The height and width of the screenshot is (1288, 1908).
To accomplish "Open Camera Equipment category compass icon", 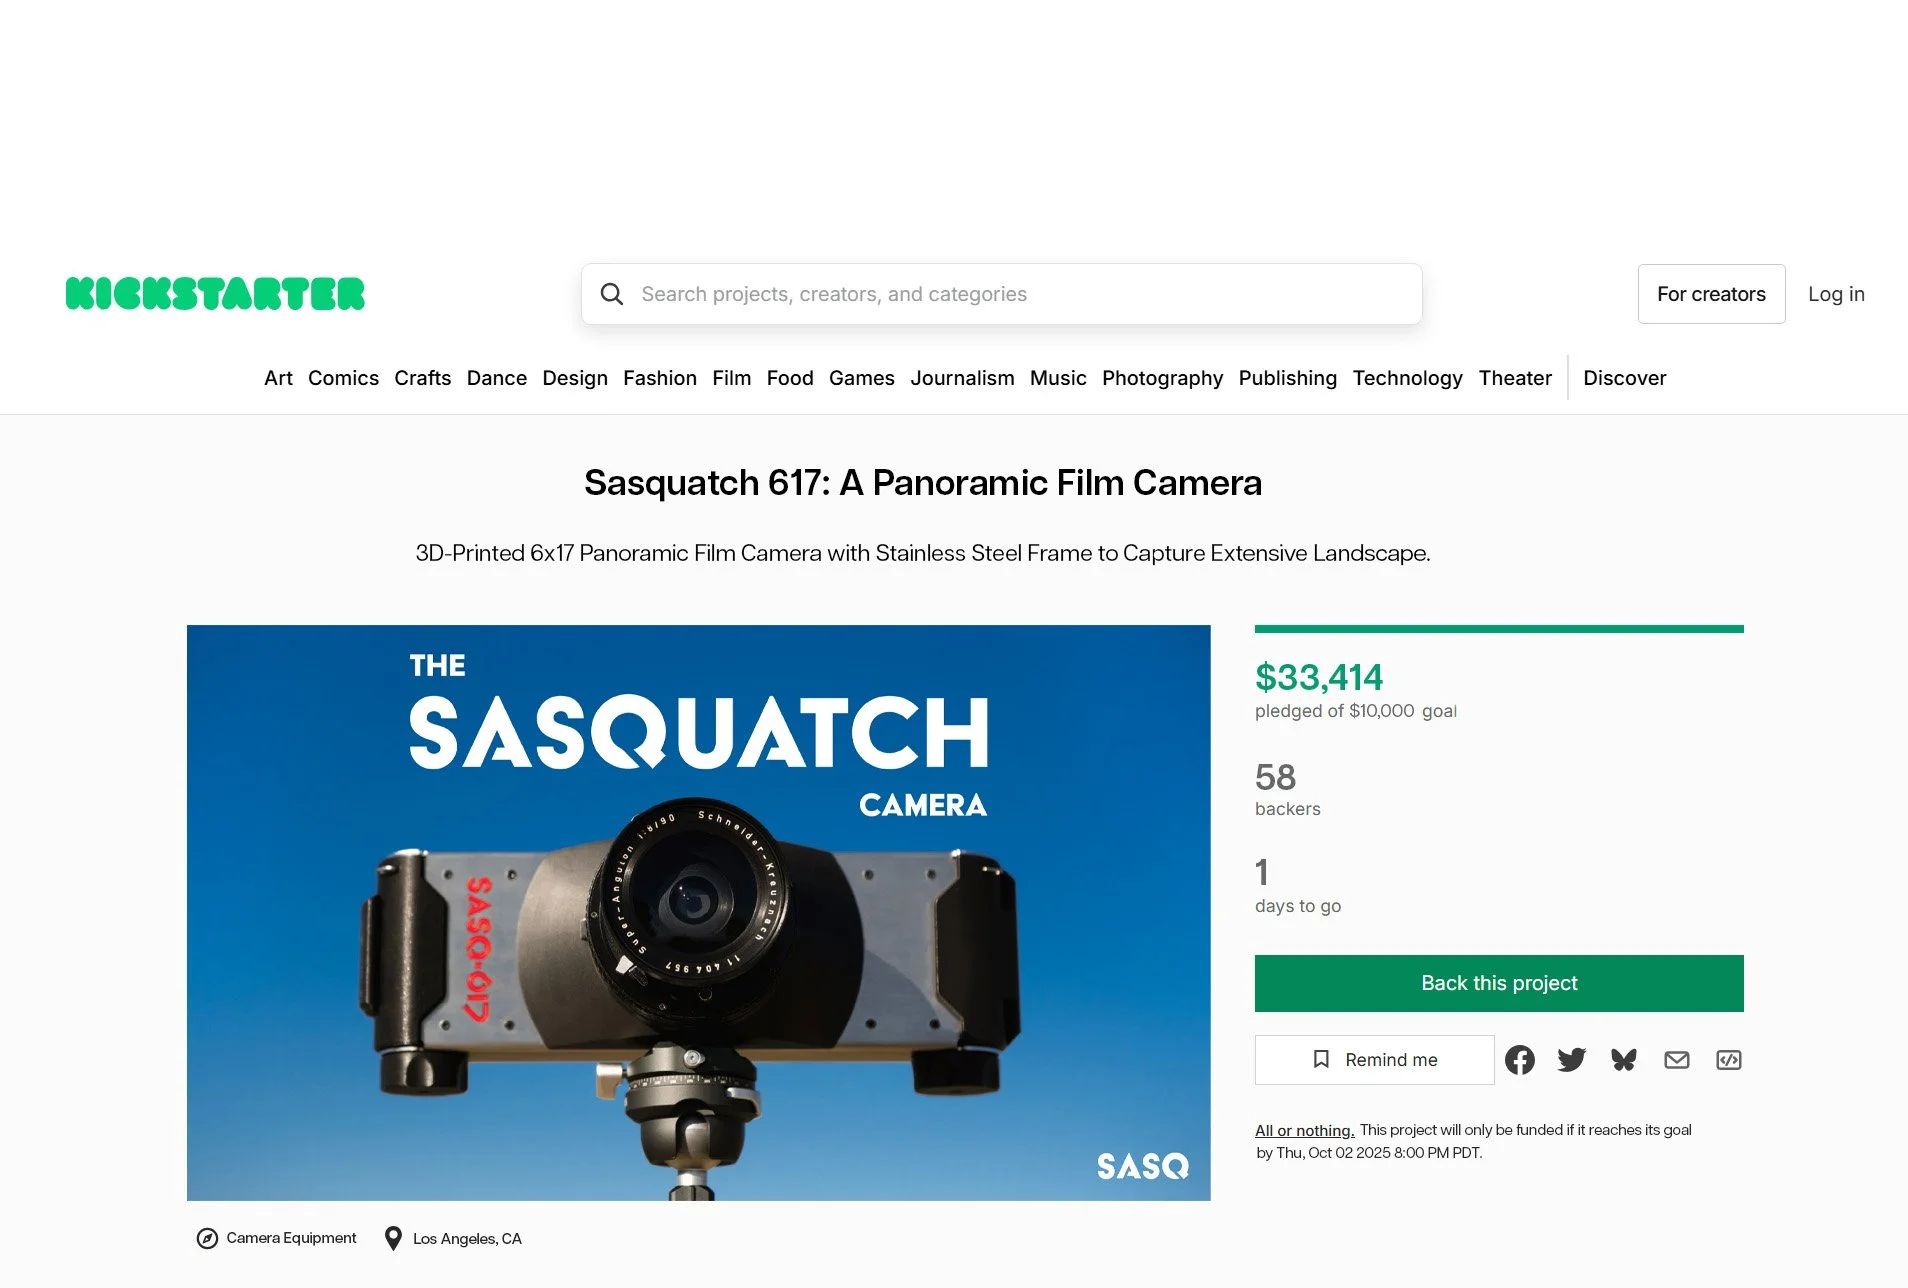I will point(207,1239).
